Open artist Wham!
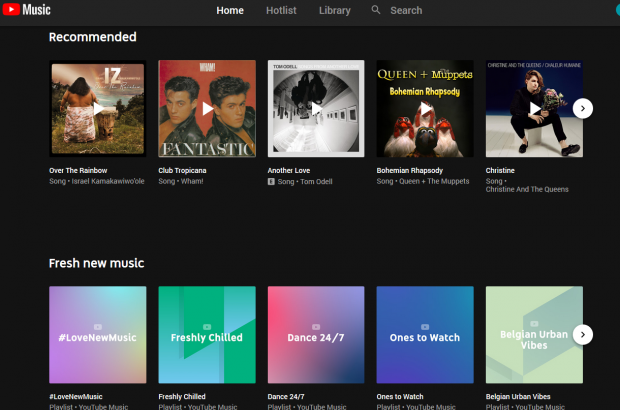The image size is (620, 410). pos(192,181)
